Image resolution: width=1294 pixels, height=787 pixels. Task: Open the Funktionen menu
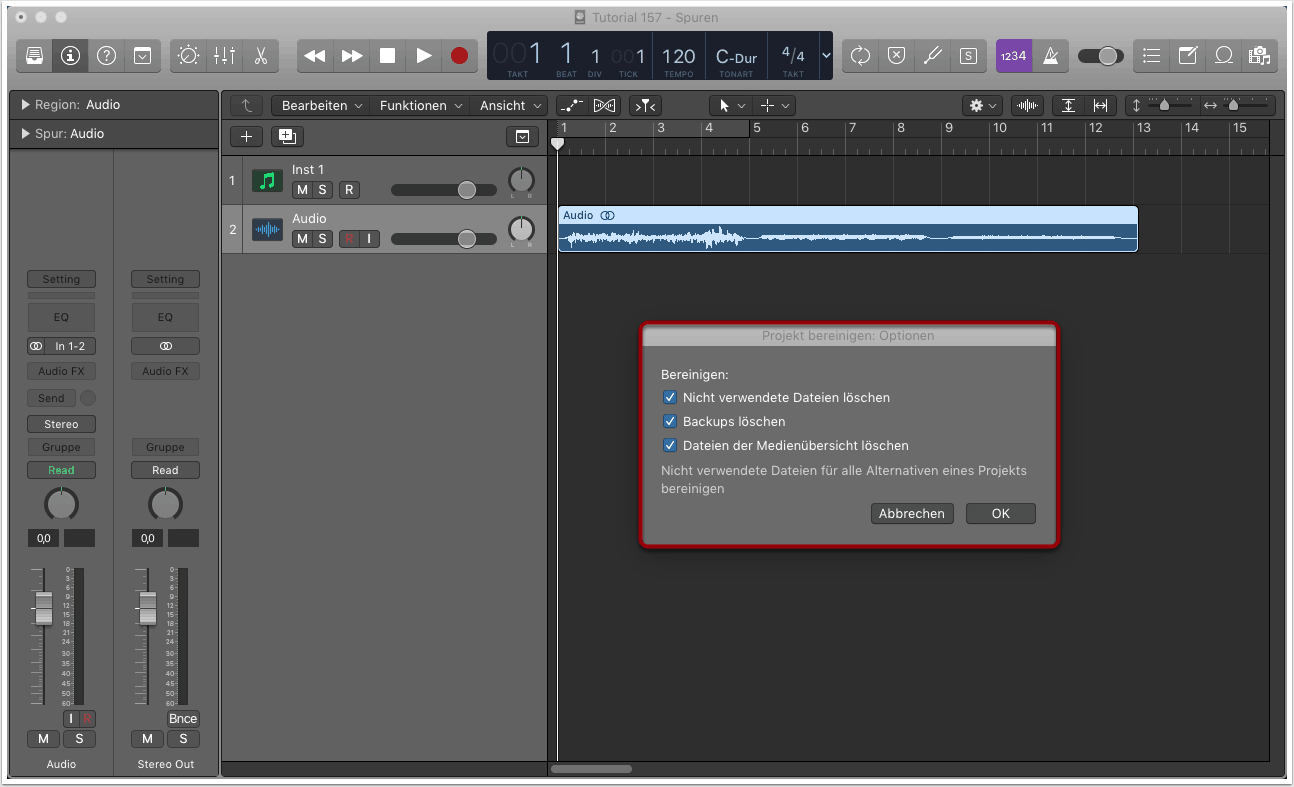420,106
